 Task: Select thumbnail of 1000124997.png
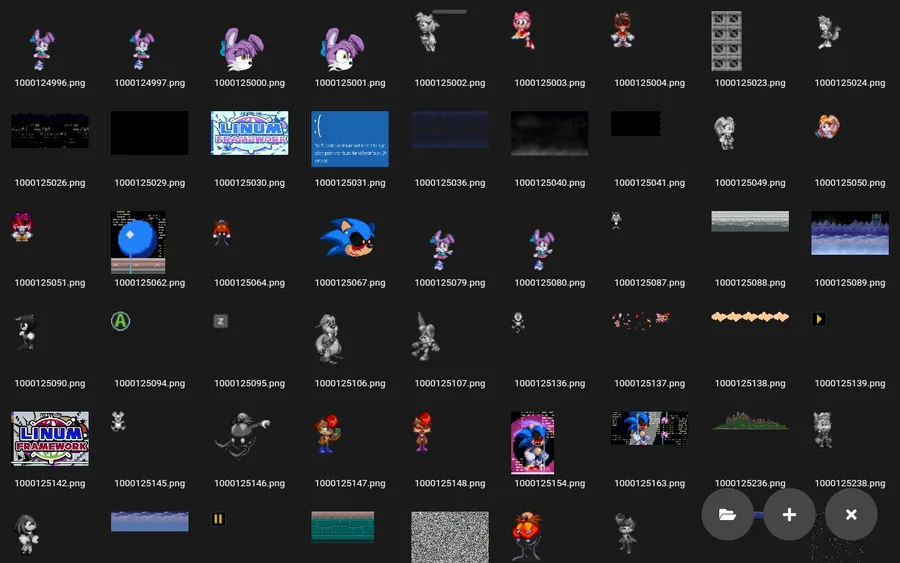142,49
